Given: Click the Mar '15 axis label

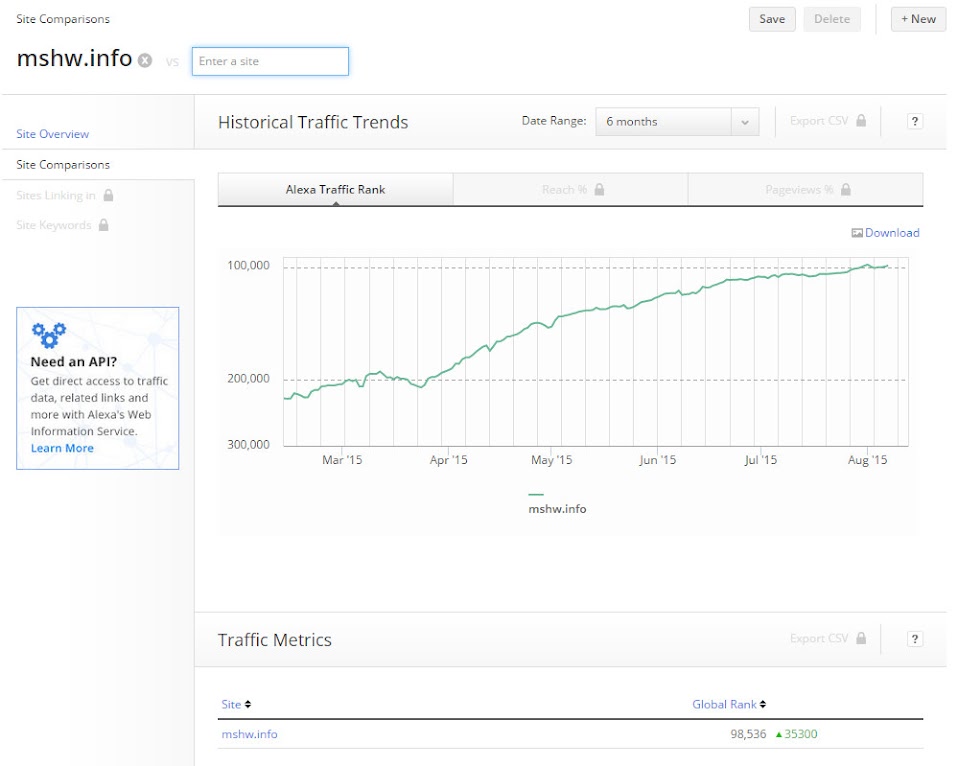Looking at the screenshot, I should click(342, 460).
